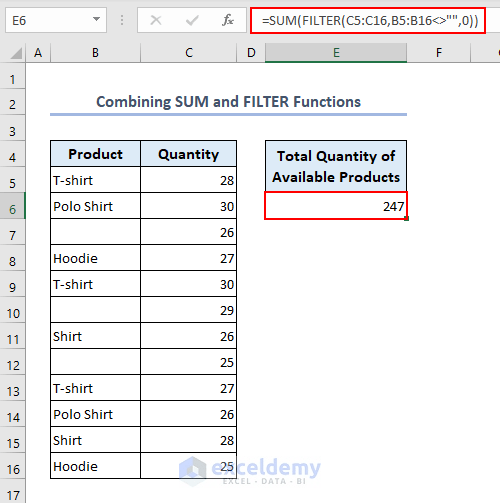The height and width of the screenshot is (503, 500).
Task: Select 'Hoodie' cell in row 16
Action: [95, 466]
